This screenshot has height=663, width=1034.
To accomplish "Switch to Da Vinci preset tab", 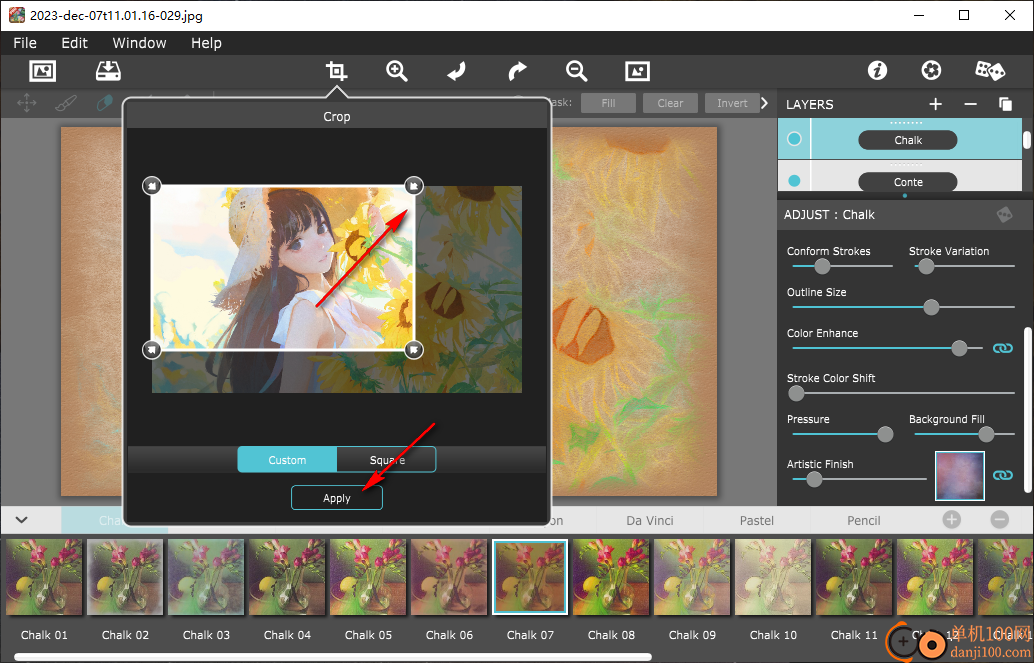I will pyautogui.click(x=650, y=521).
